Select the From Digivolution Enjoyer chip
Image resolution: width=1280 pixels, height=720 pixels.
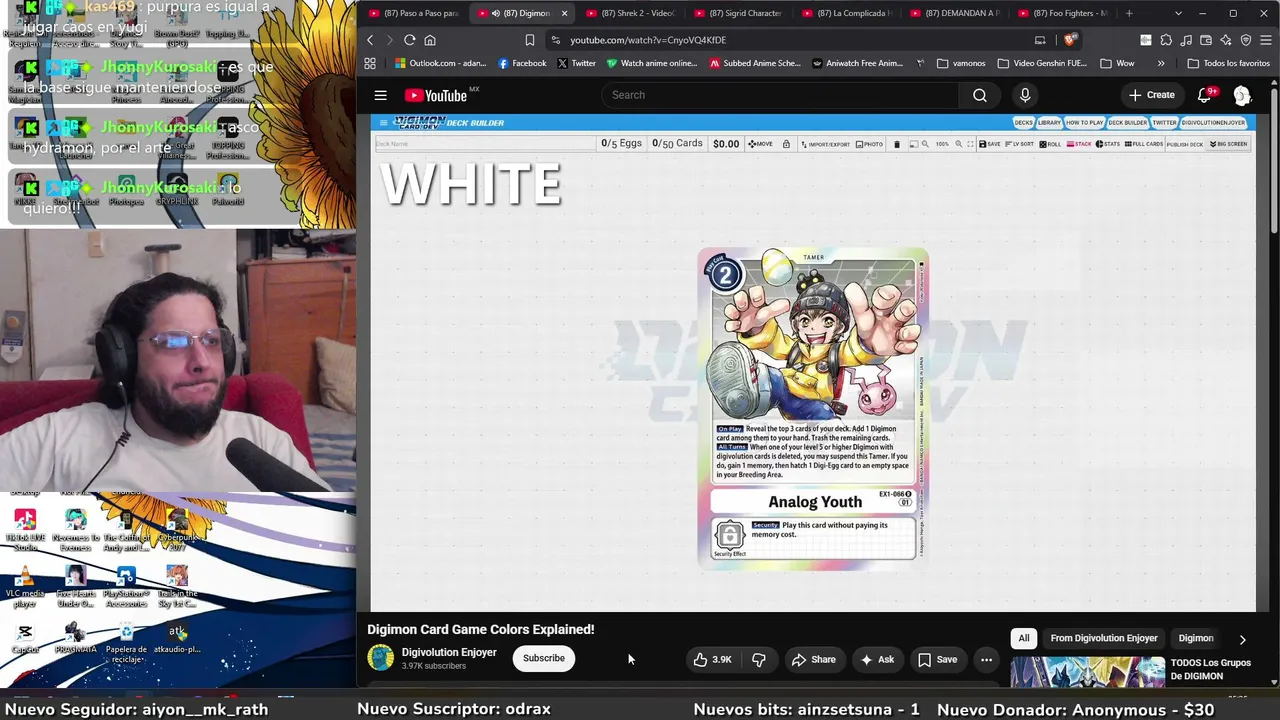pyautogui.click(x=1104, y=638)
